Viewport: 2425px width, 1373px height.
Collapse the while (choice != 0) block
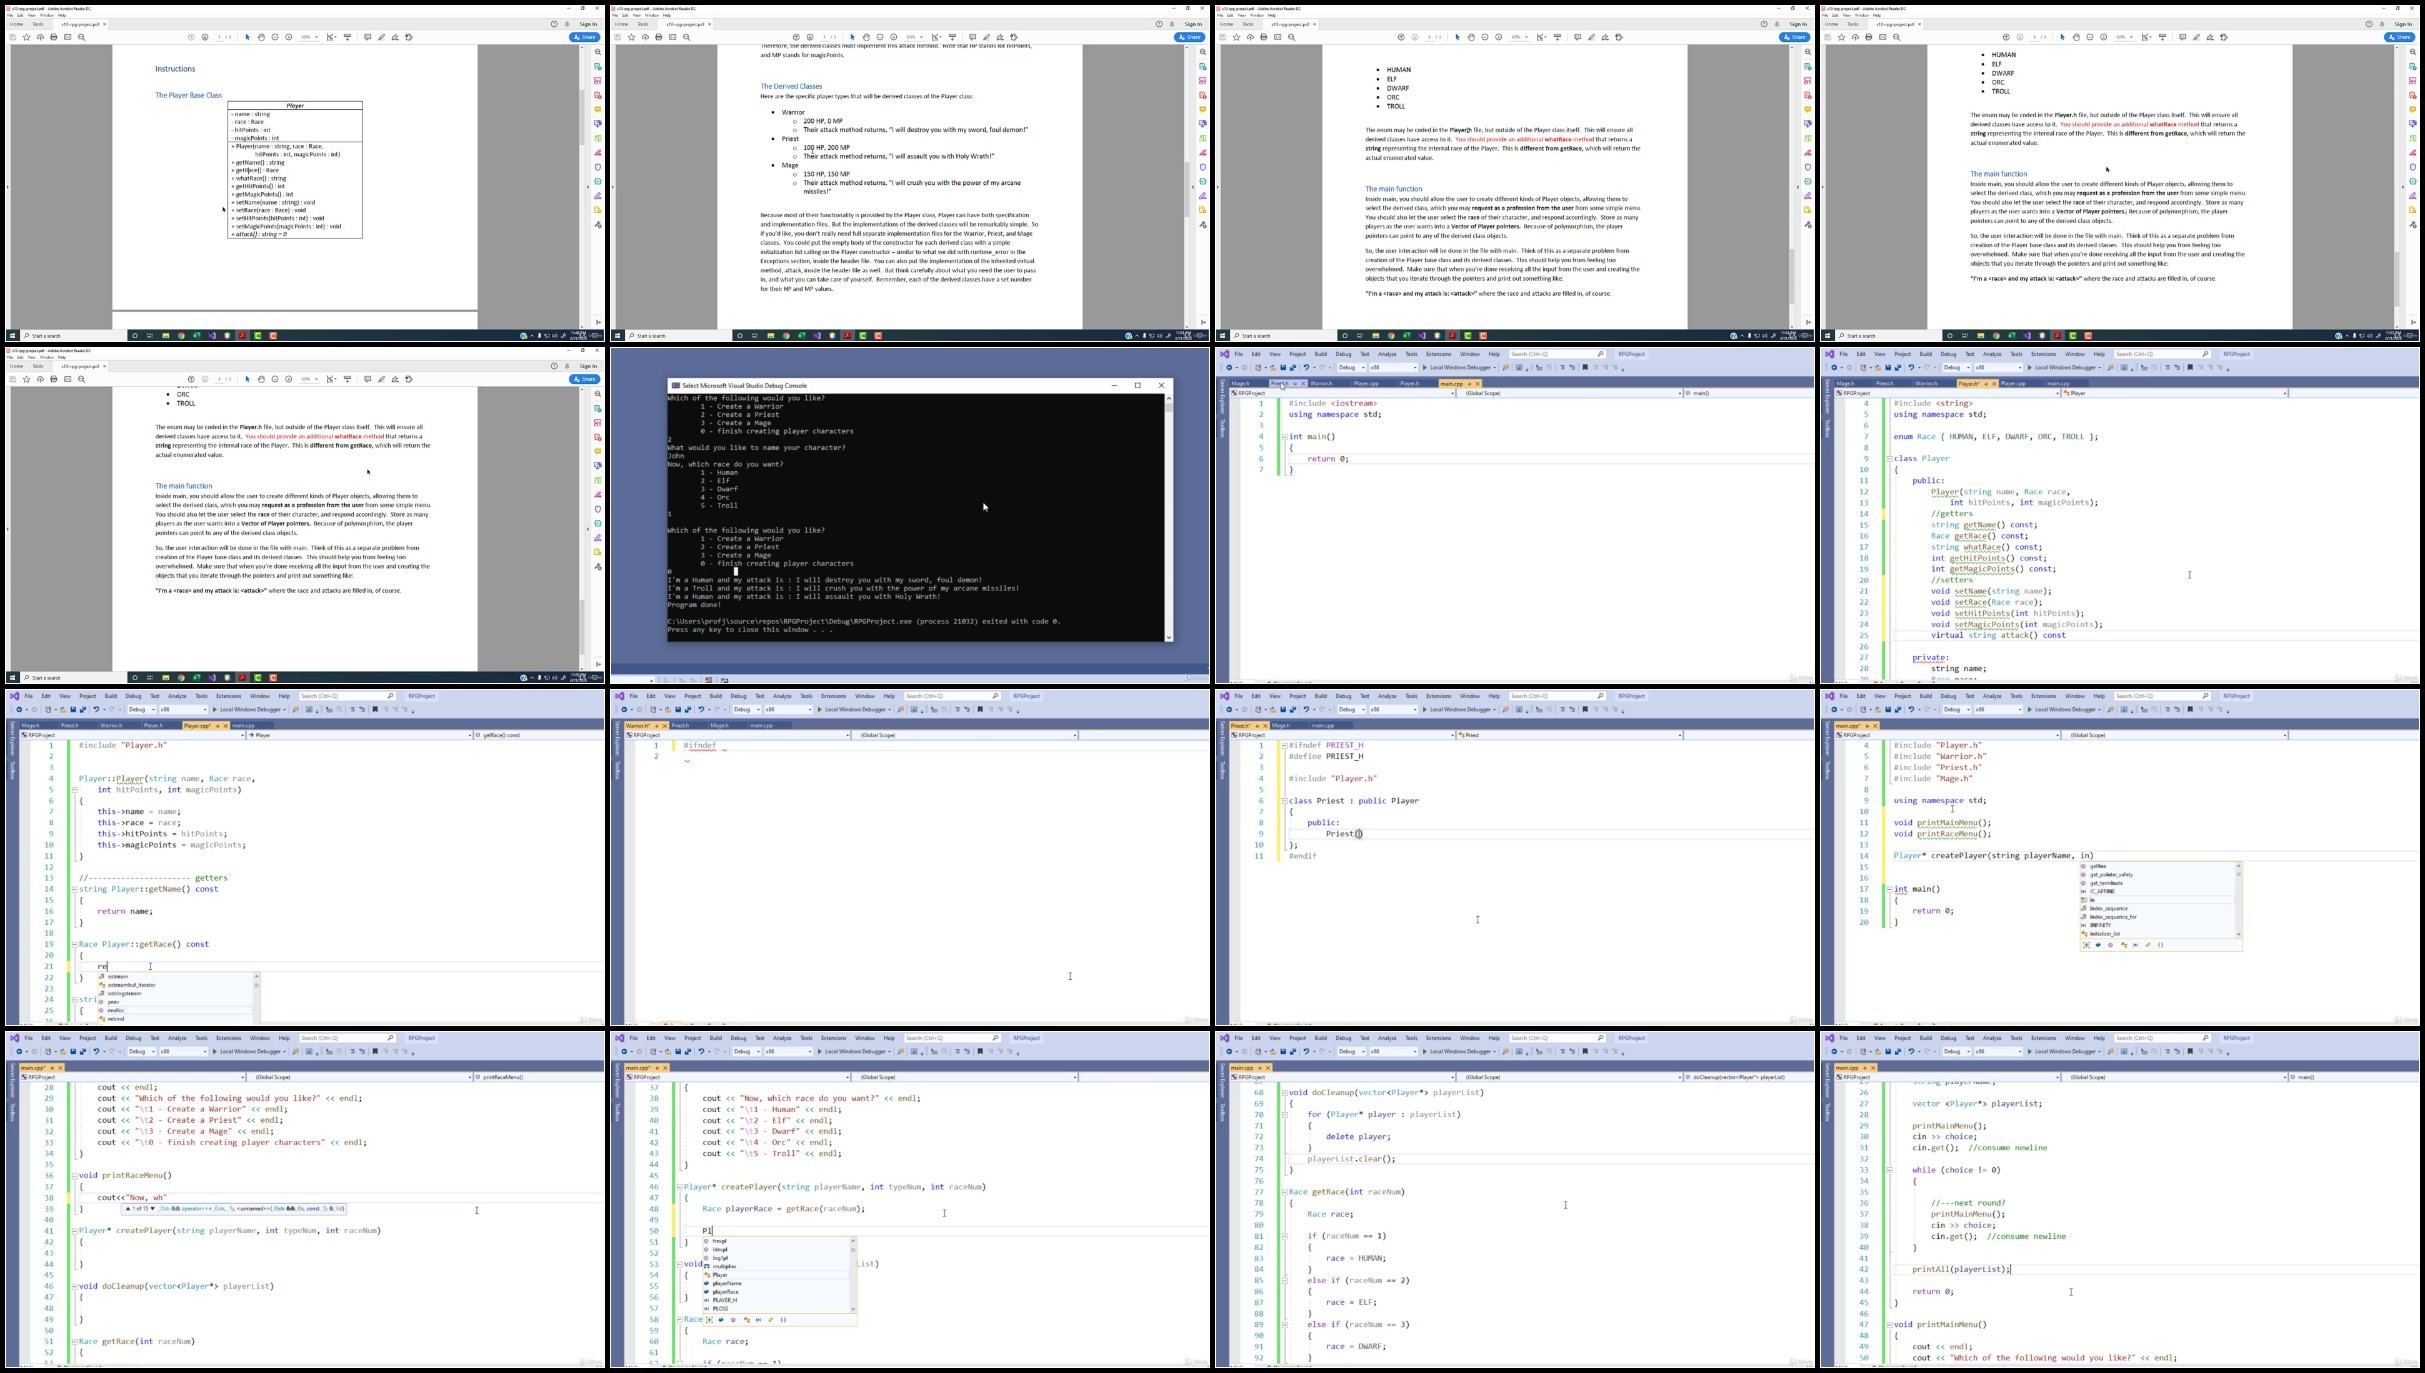coord(1889,1170)
